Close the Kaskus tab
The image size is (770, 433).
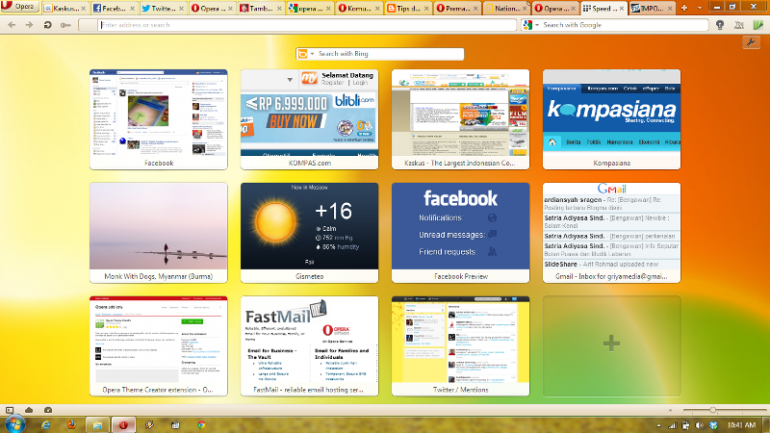click(x=83, y=8)
